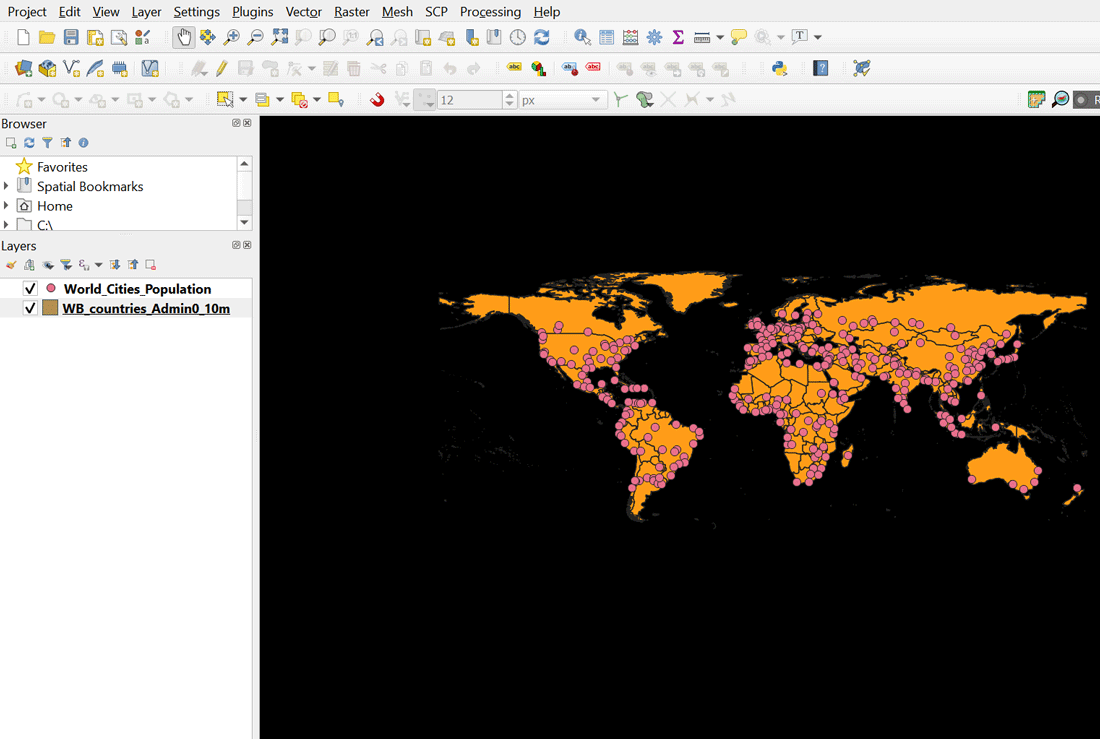Click the Browser panel scroll down arrow

(244, 222)
